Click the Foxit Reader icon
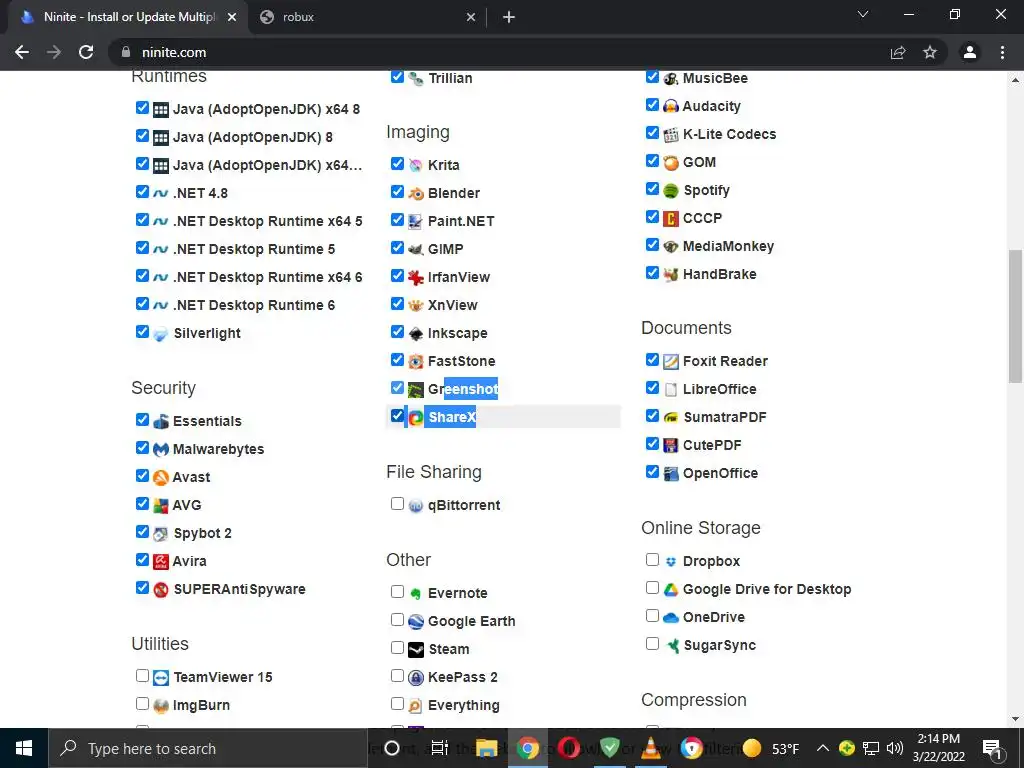The image size is (1024, 768). tap(671, 362)
